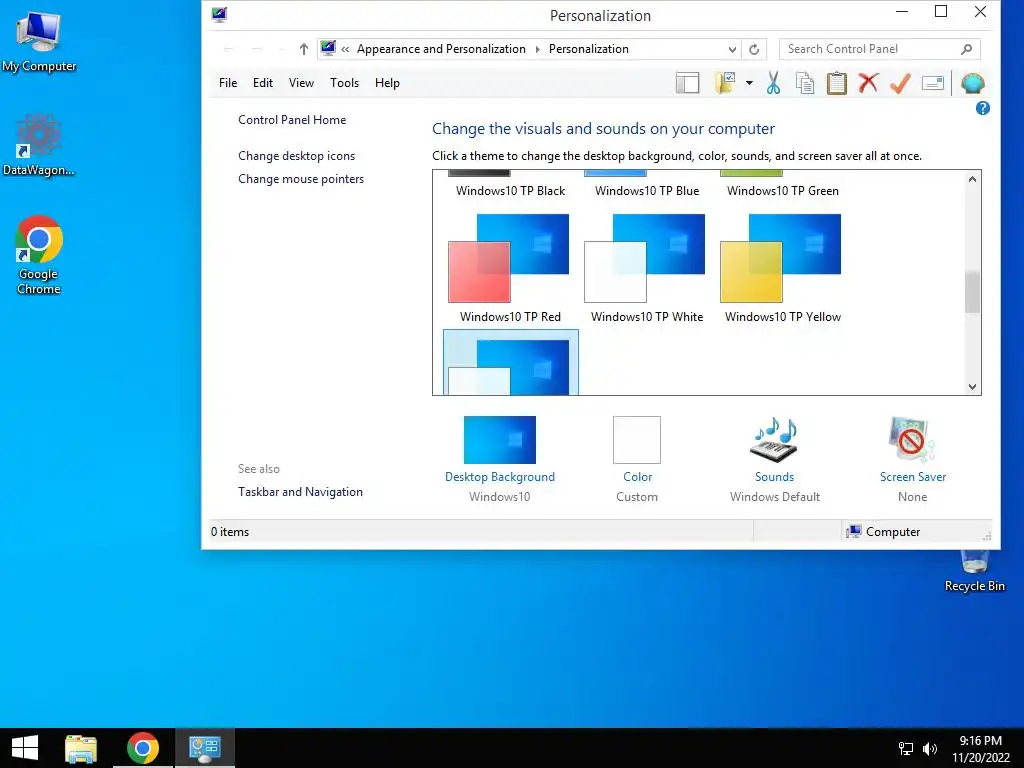Screen dimensions: 1024x768
Task: Select the Windows10 TP Red theme
Action: (510, 268)
